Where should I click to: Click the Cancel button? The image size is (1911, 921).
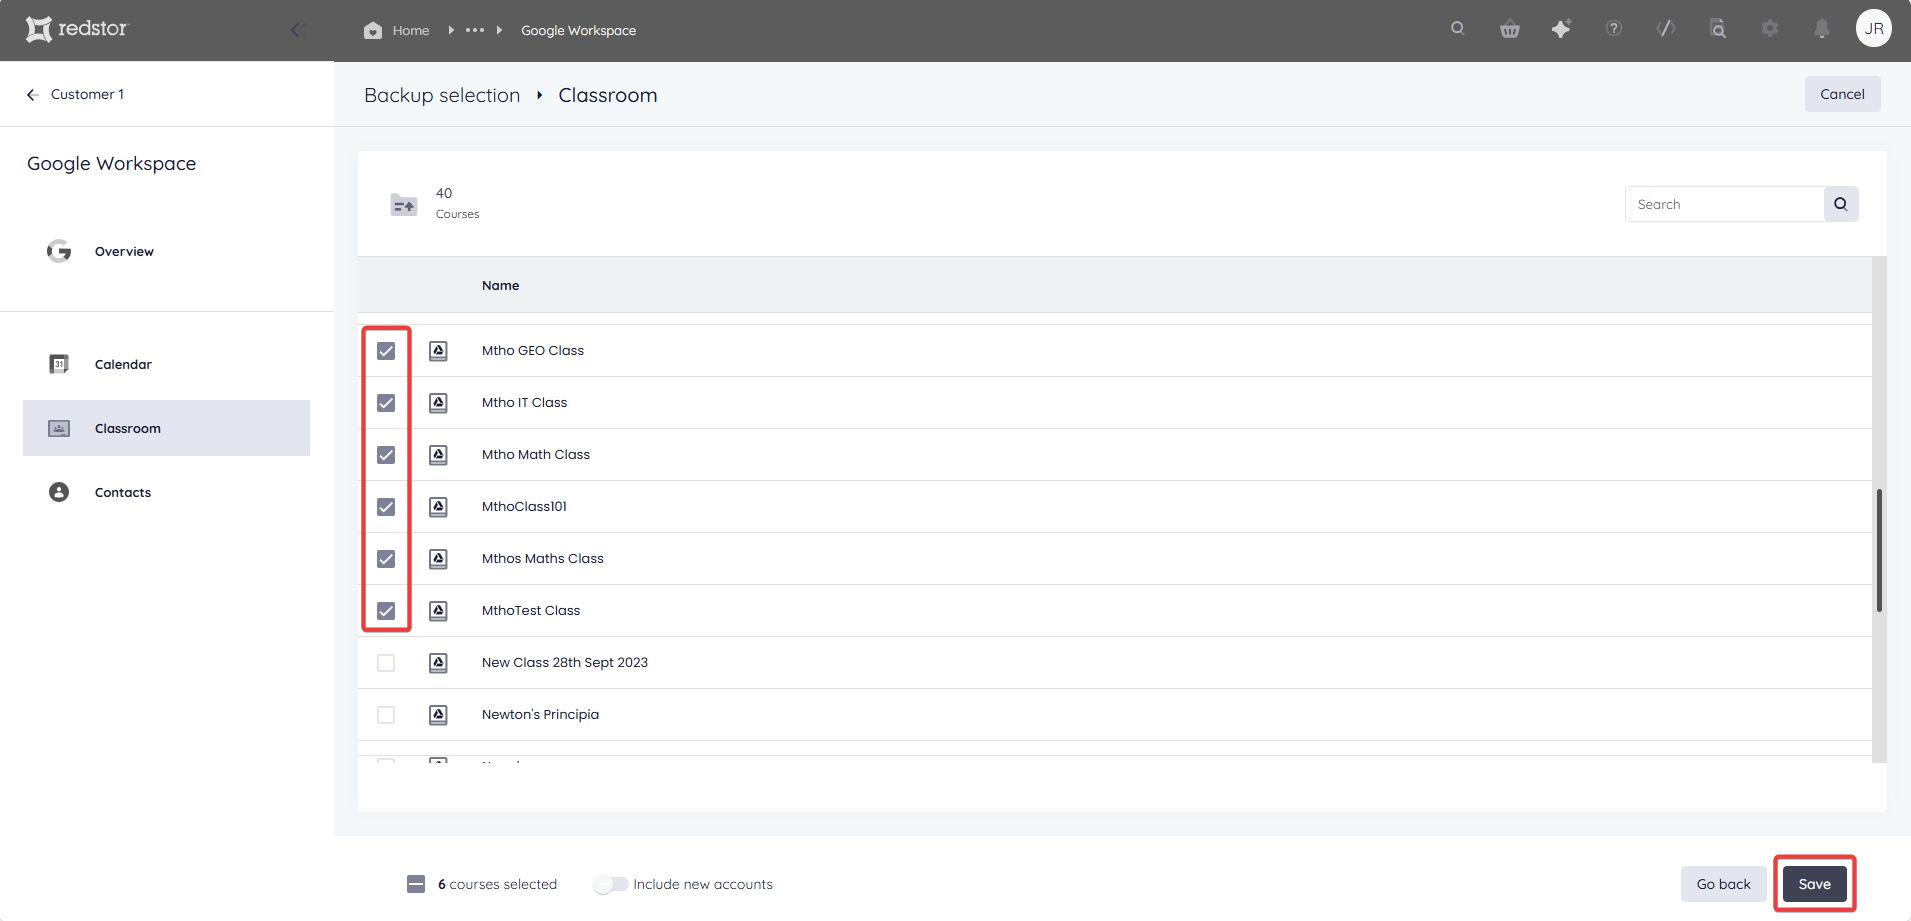tap(1842, 94)
